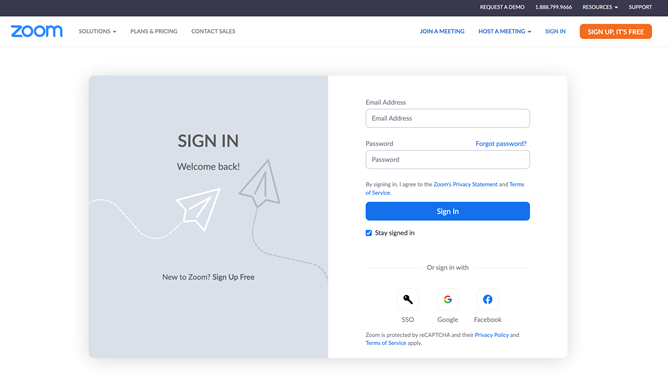
Task: Click the Sign Up Free link
Action: coord(233,277)
